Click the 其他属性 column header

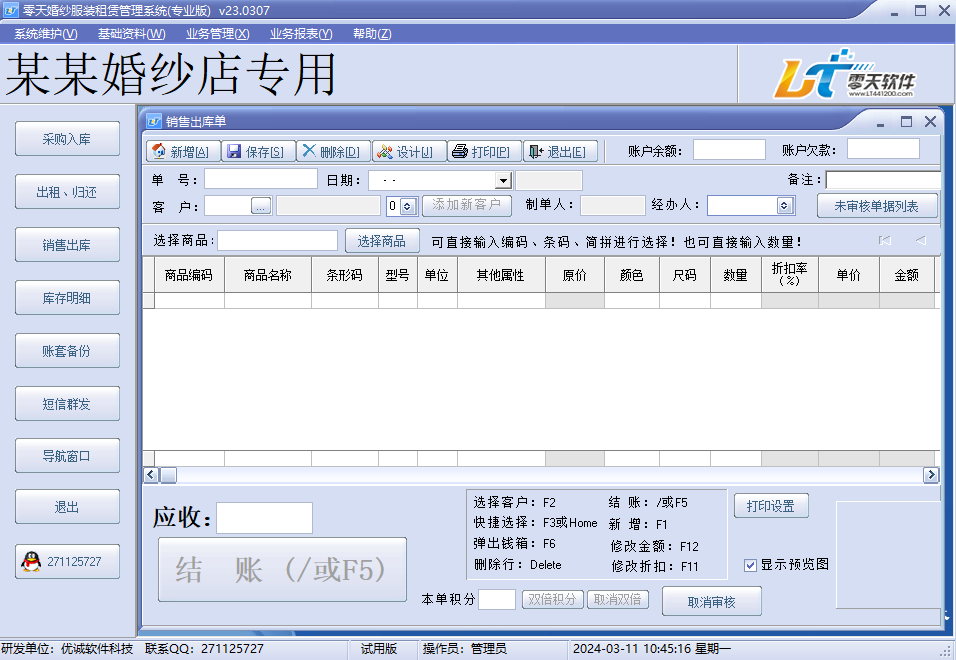(x=501, y=275)
